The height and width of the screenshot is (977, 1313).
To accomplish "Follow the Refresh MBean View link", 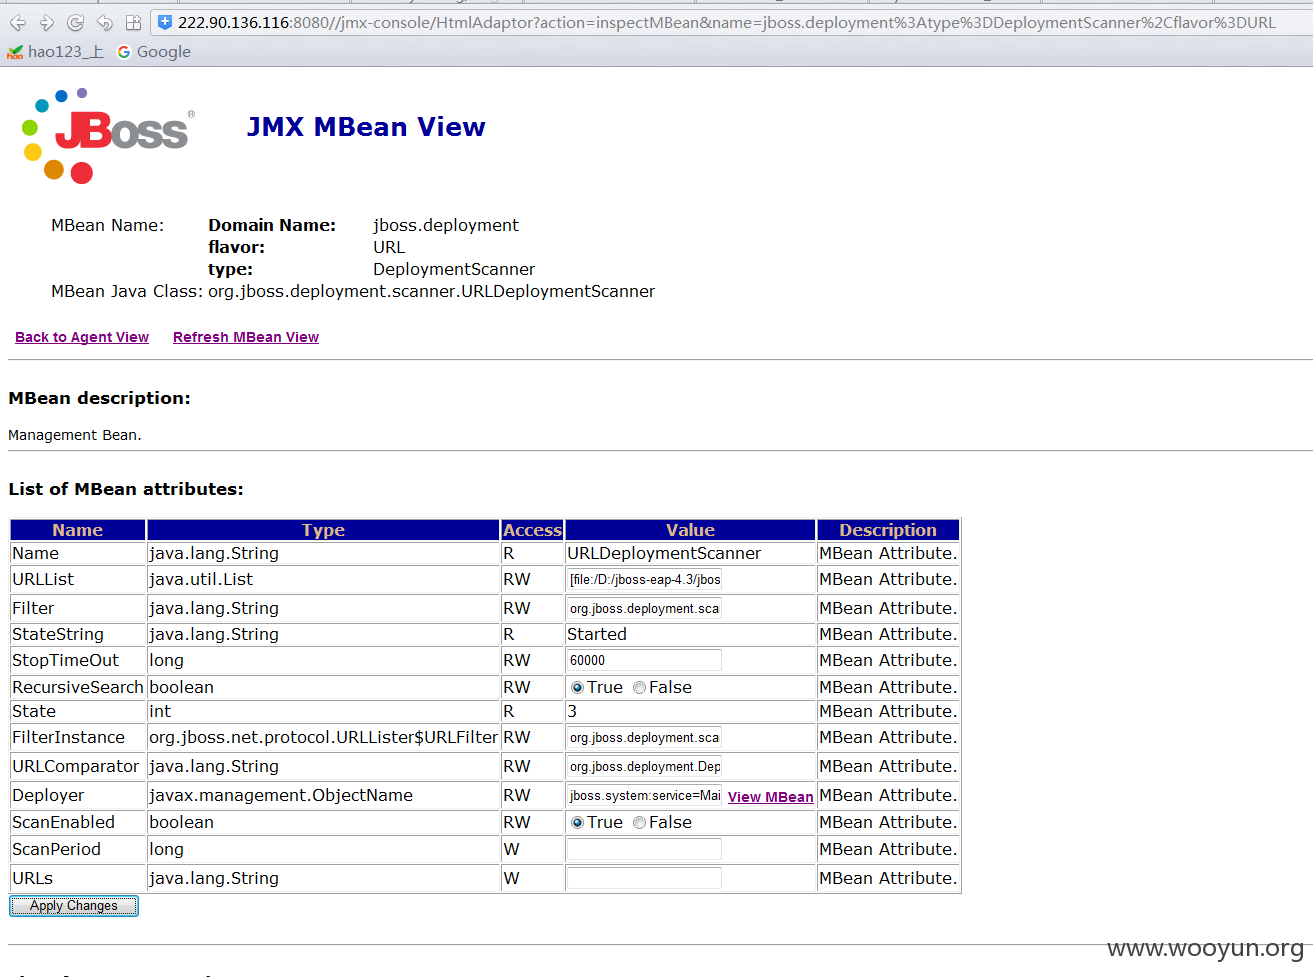I will click(246, 337).
